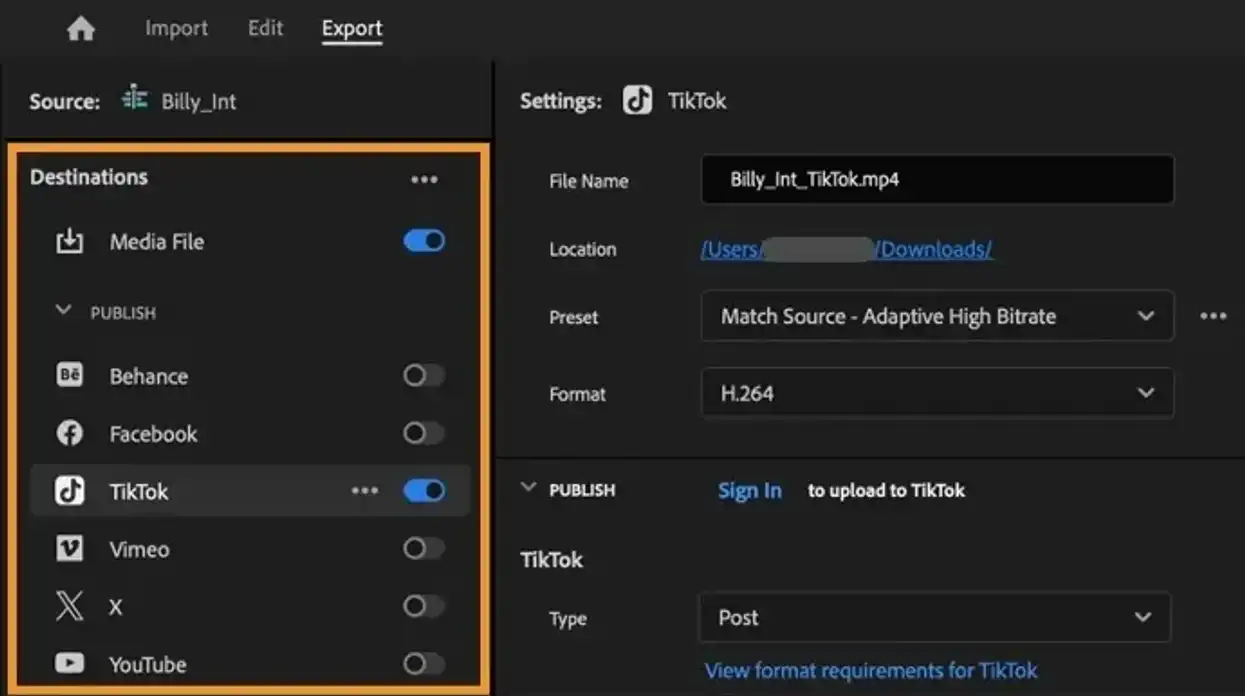Select the Export tab
The width and height of the screenshot is (1245, 696).
point(352,29)
